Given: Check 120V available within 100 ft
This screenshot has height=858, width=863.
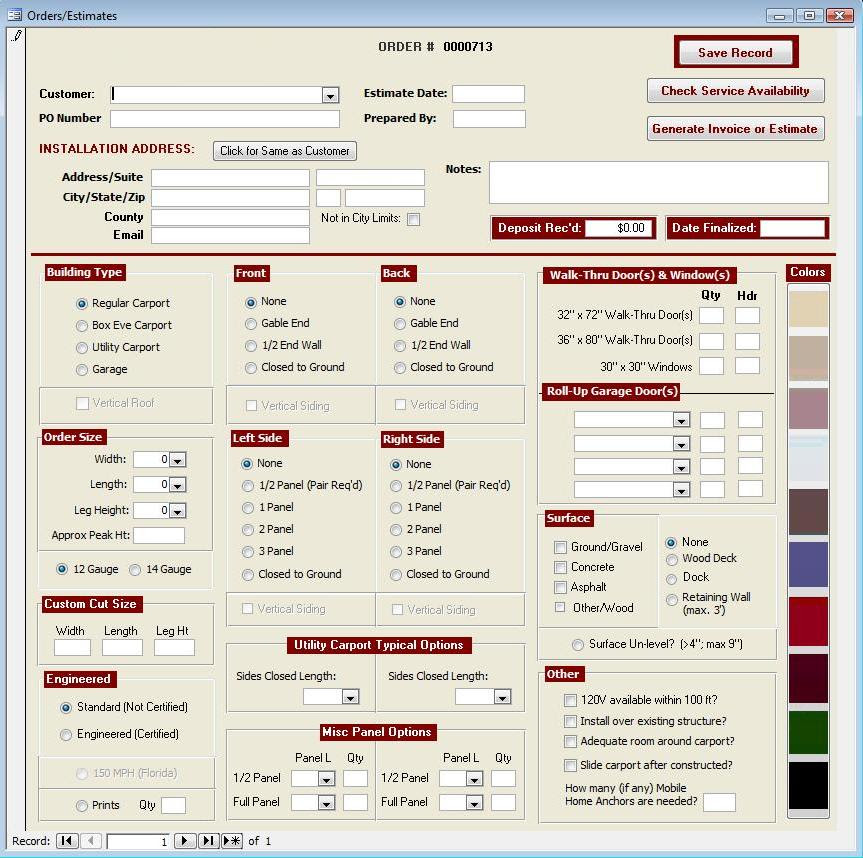Looking at the screenshot, I should (571, 701).
